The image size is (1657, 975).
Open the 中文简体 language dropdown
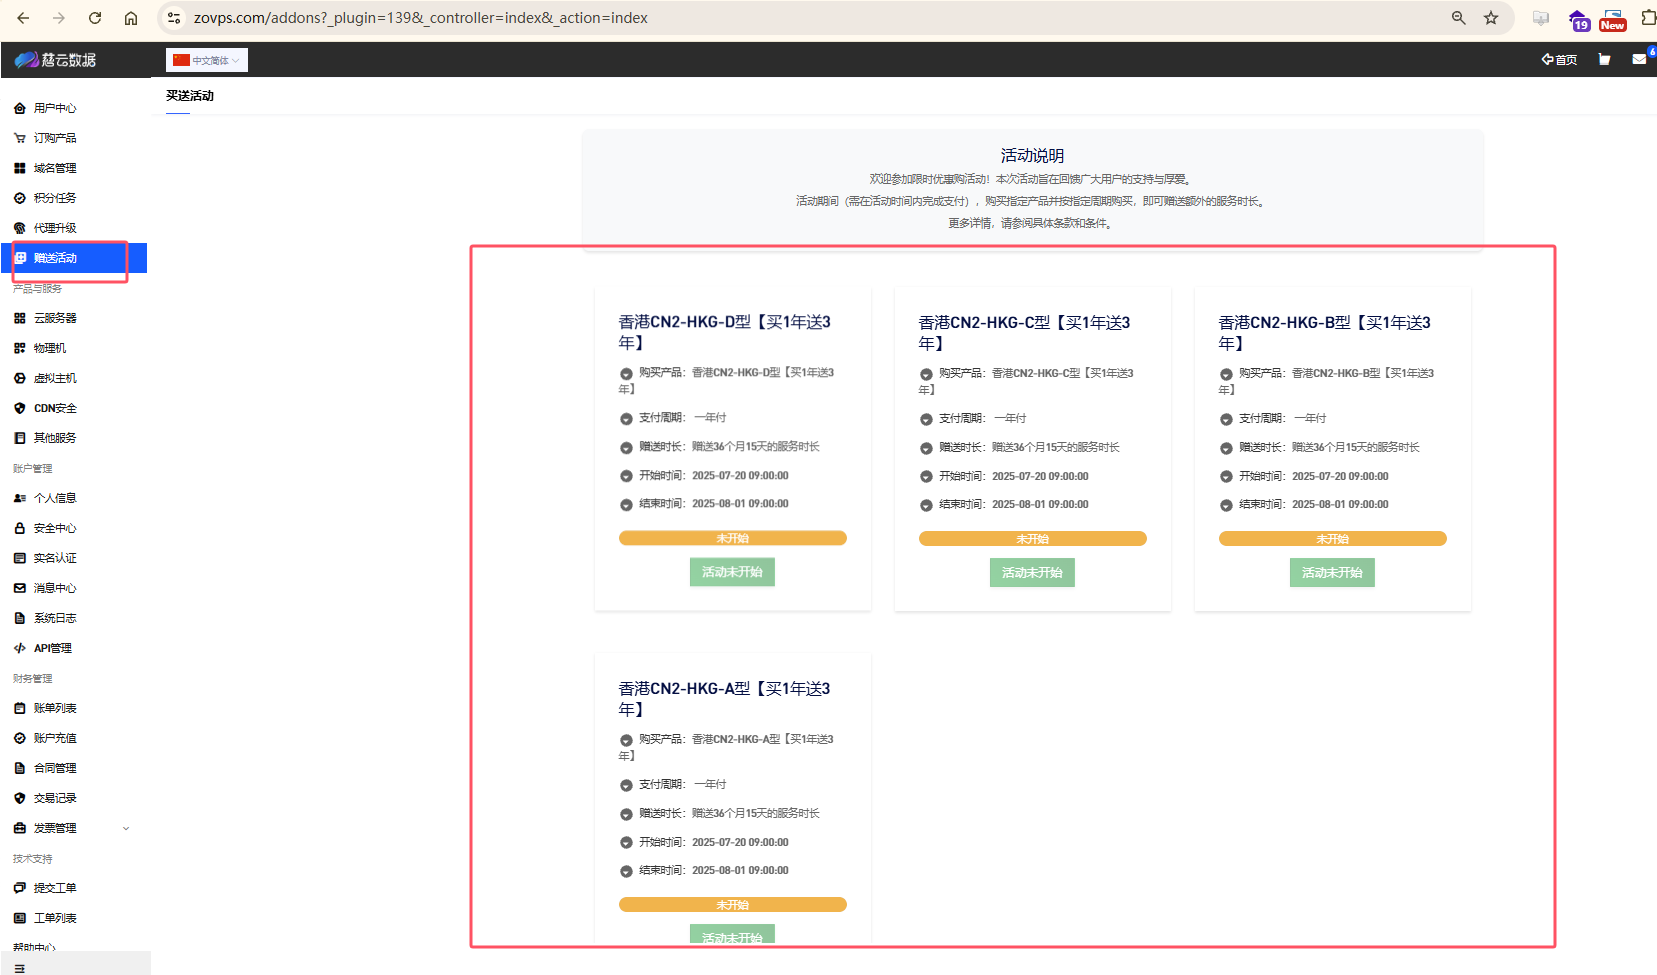pos(206,60)
